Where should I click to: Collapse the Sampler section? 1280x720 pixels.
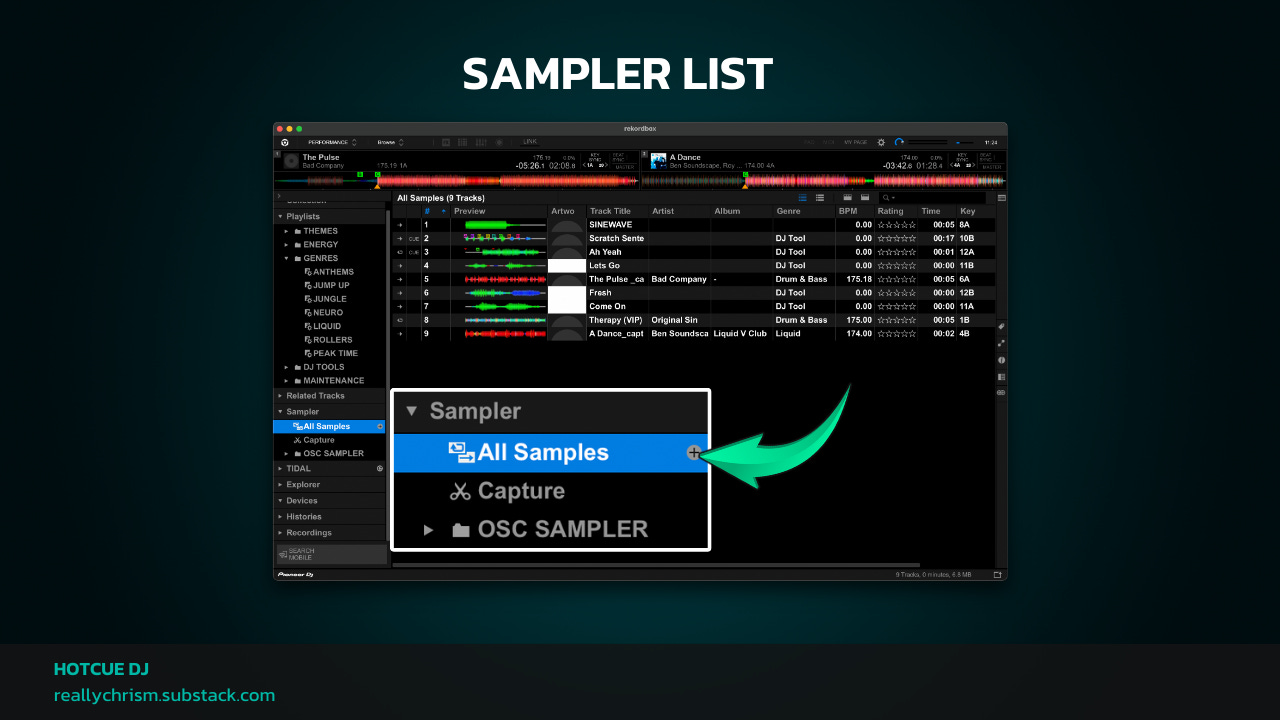[x=280, y=411]
